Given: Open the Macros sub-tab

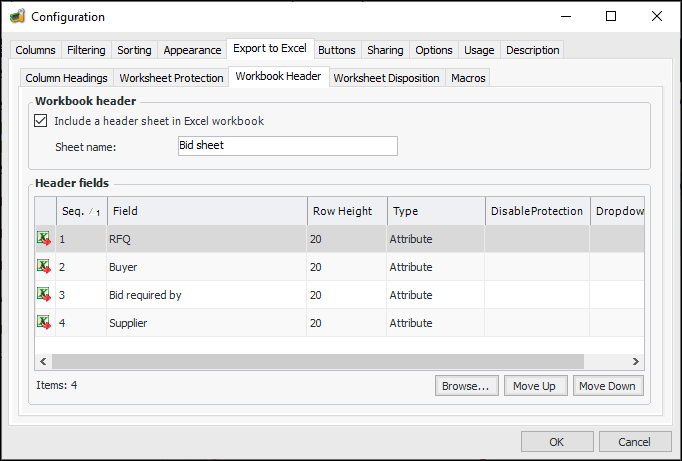Looking at the screenshot, I should point(468,78).
